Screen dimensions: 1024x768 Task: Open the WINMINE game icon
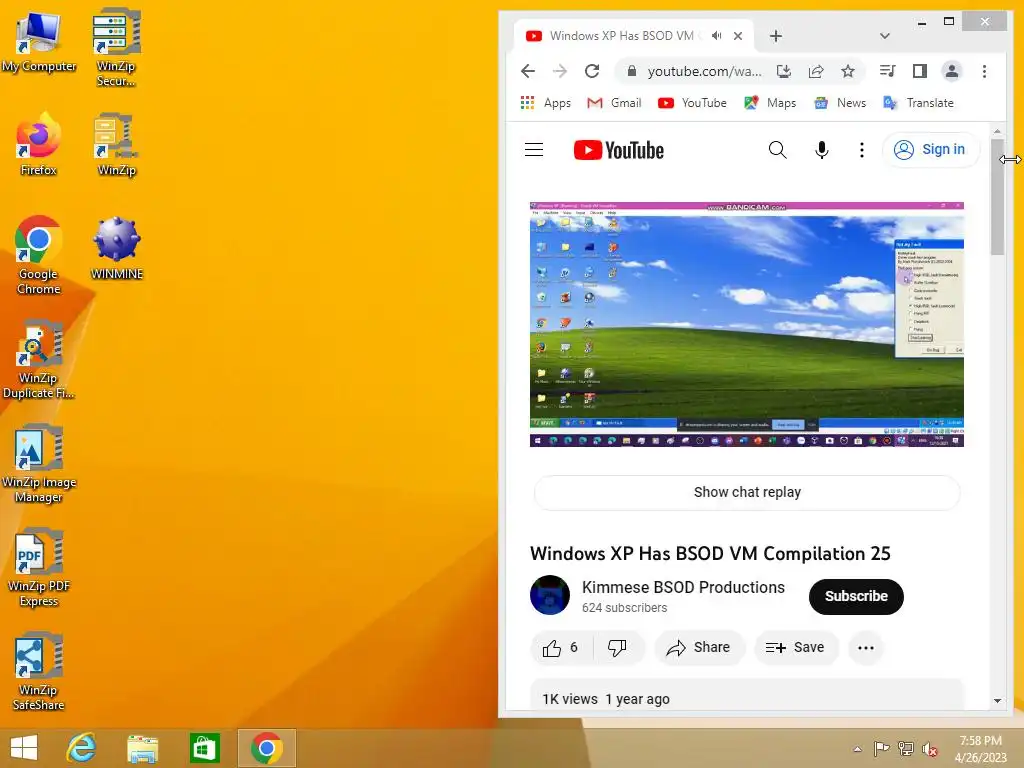[116, 248]
